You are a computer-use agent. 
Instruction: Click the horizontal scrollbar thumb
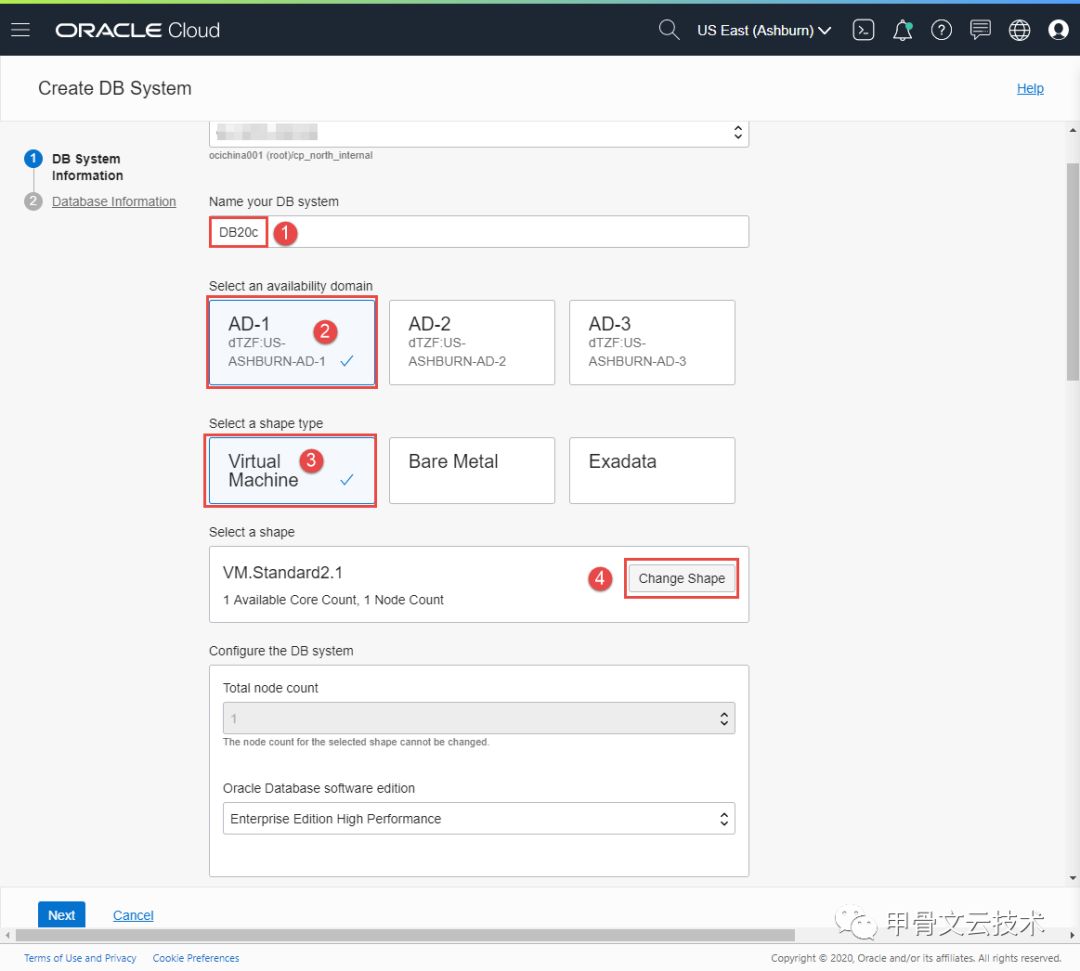click(405, 935)
